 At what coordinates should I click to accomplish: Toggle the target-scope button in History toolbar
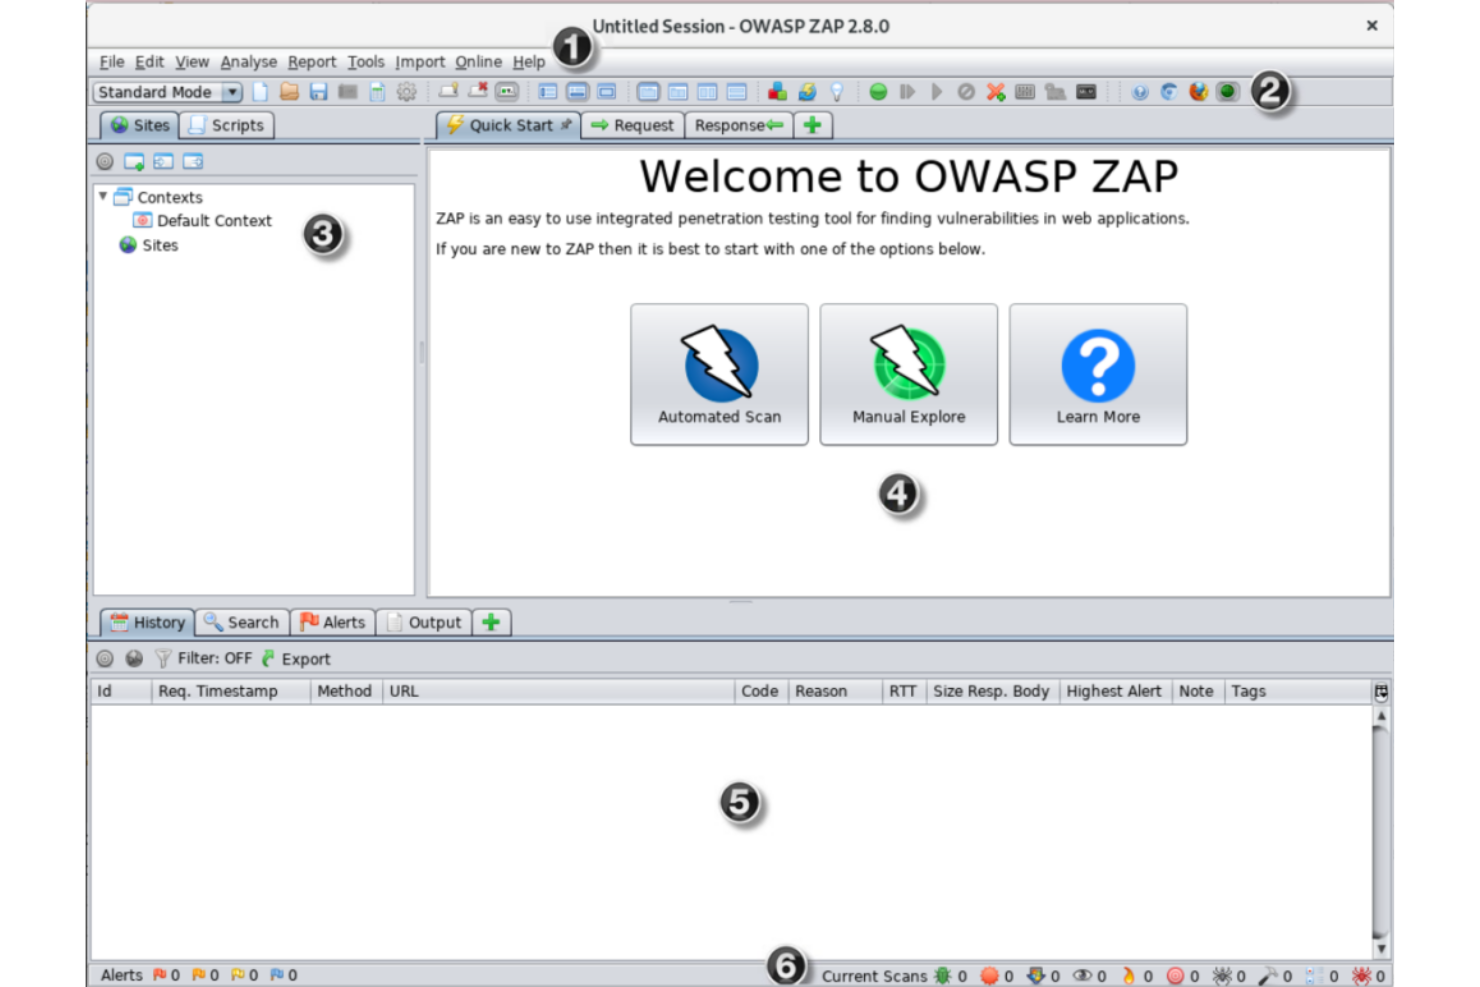point(105,659)
